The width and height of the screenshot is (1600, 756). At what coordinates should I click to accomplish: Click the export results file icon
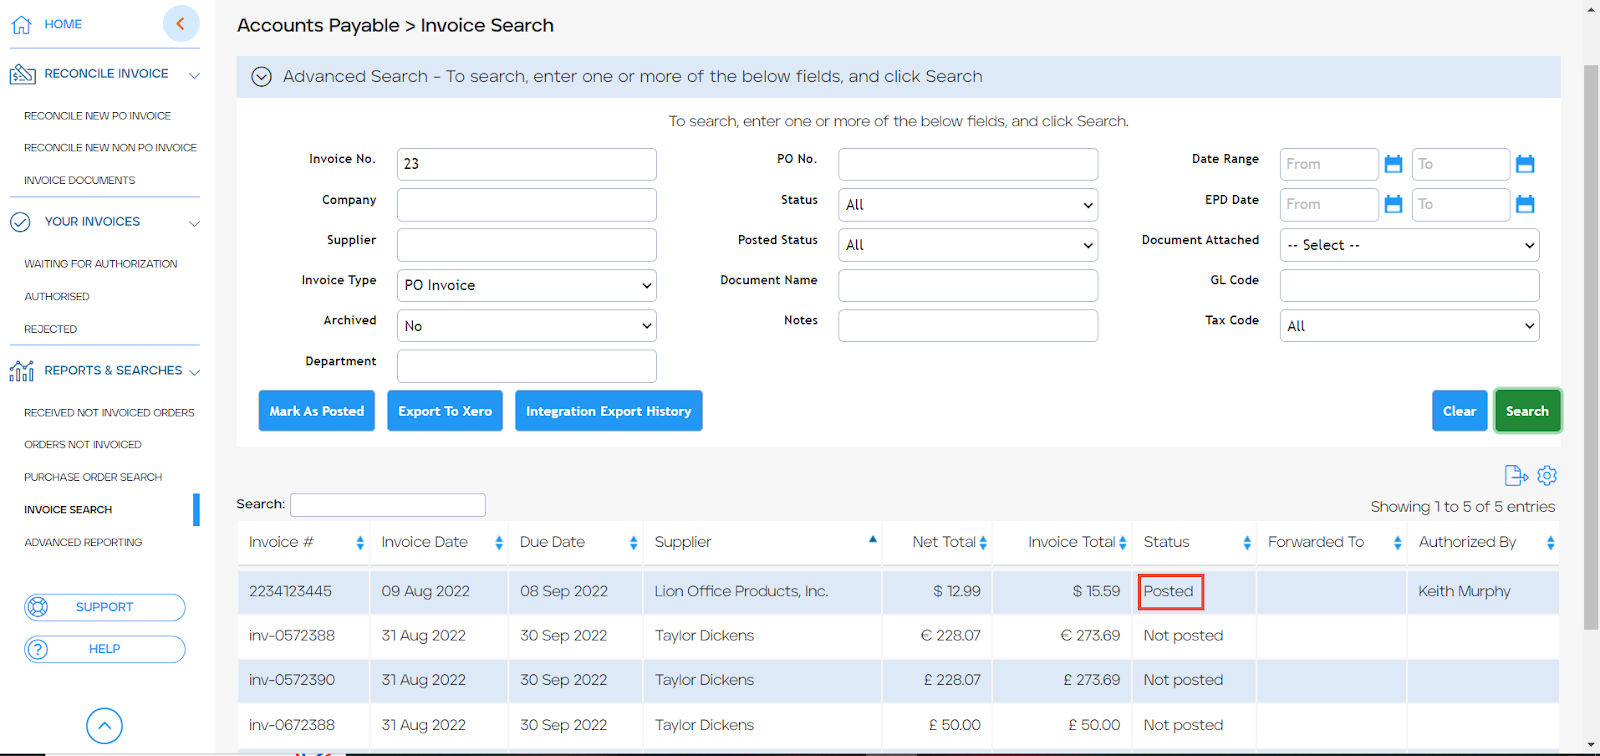pyautogui.click(x=1516, y=476)
